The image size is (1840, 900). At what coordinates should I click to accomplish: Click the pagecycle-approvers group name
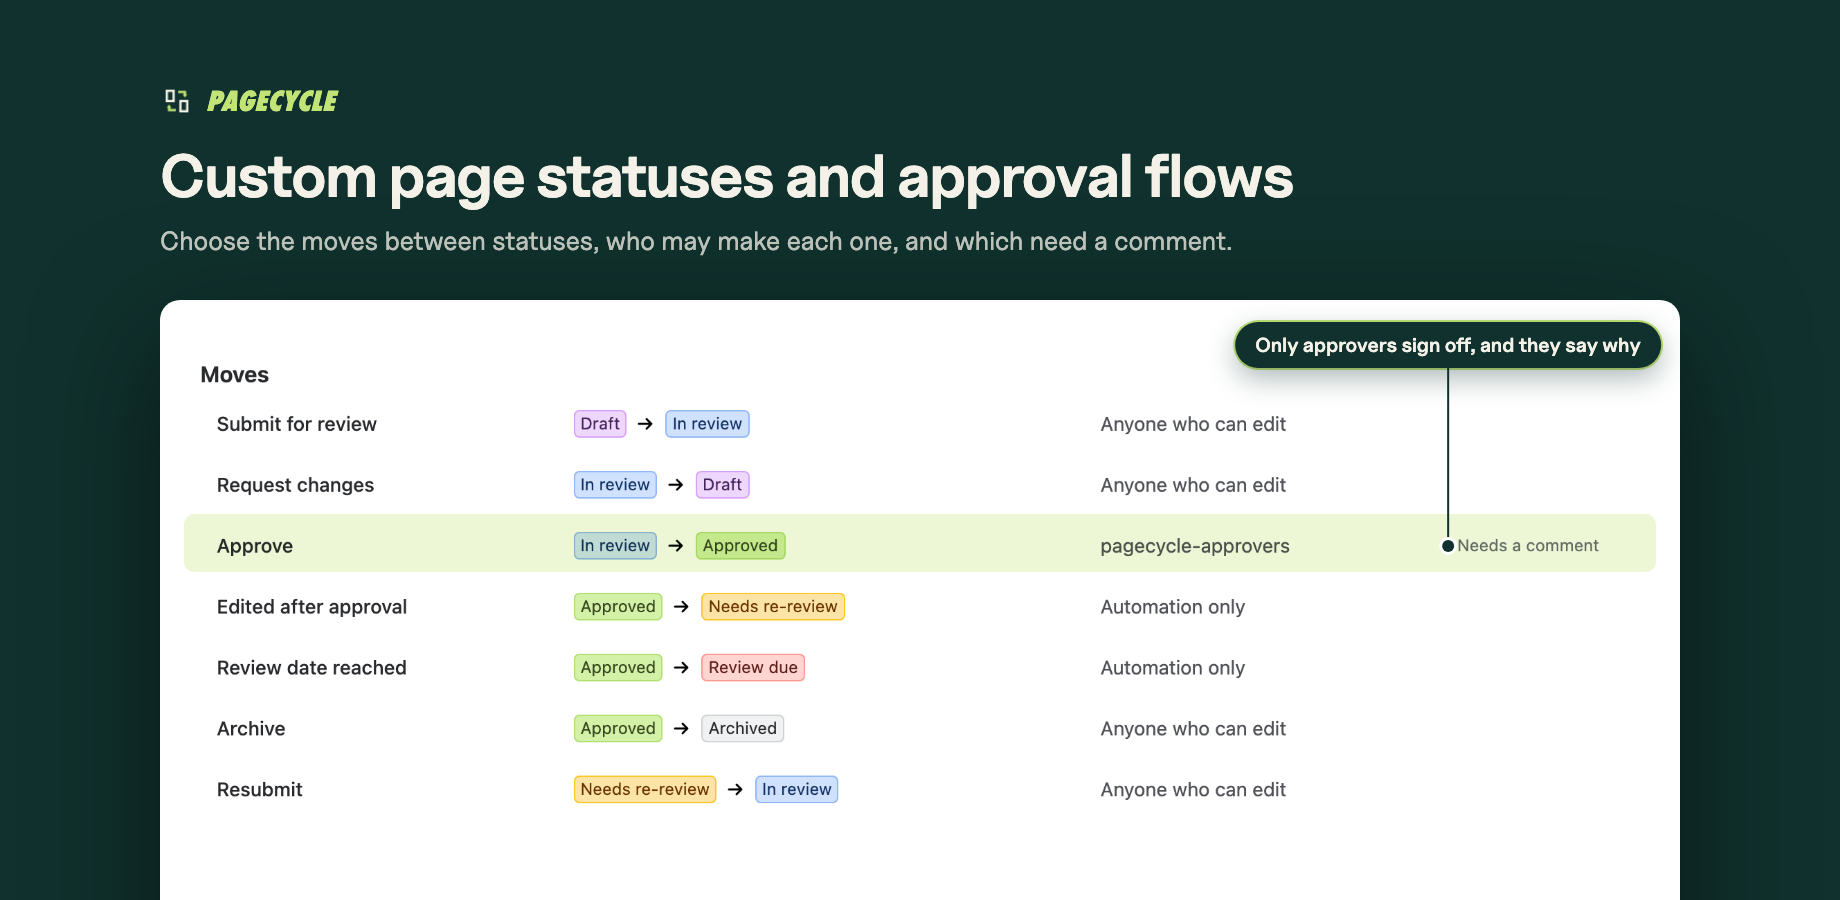[x=1195, y=546]
